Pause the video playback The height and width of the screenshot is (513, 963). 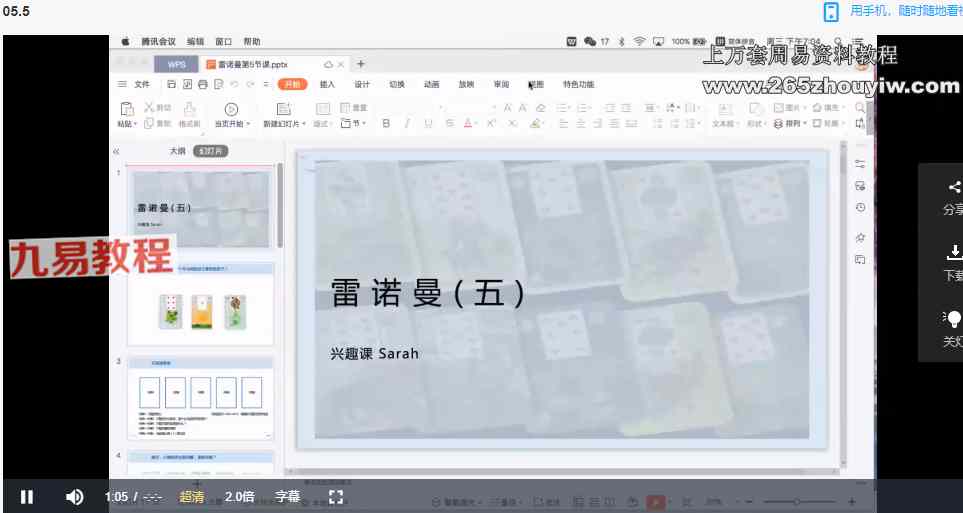pos(27,497)
